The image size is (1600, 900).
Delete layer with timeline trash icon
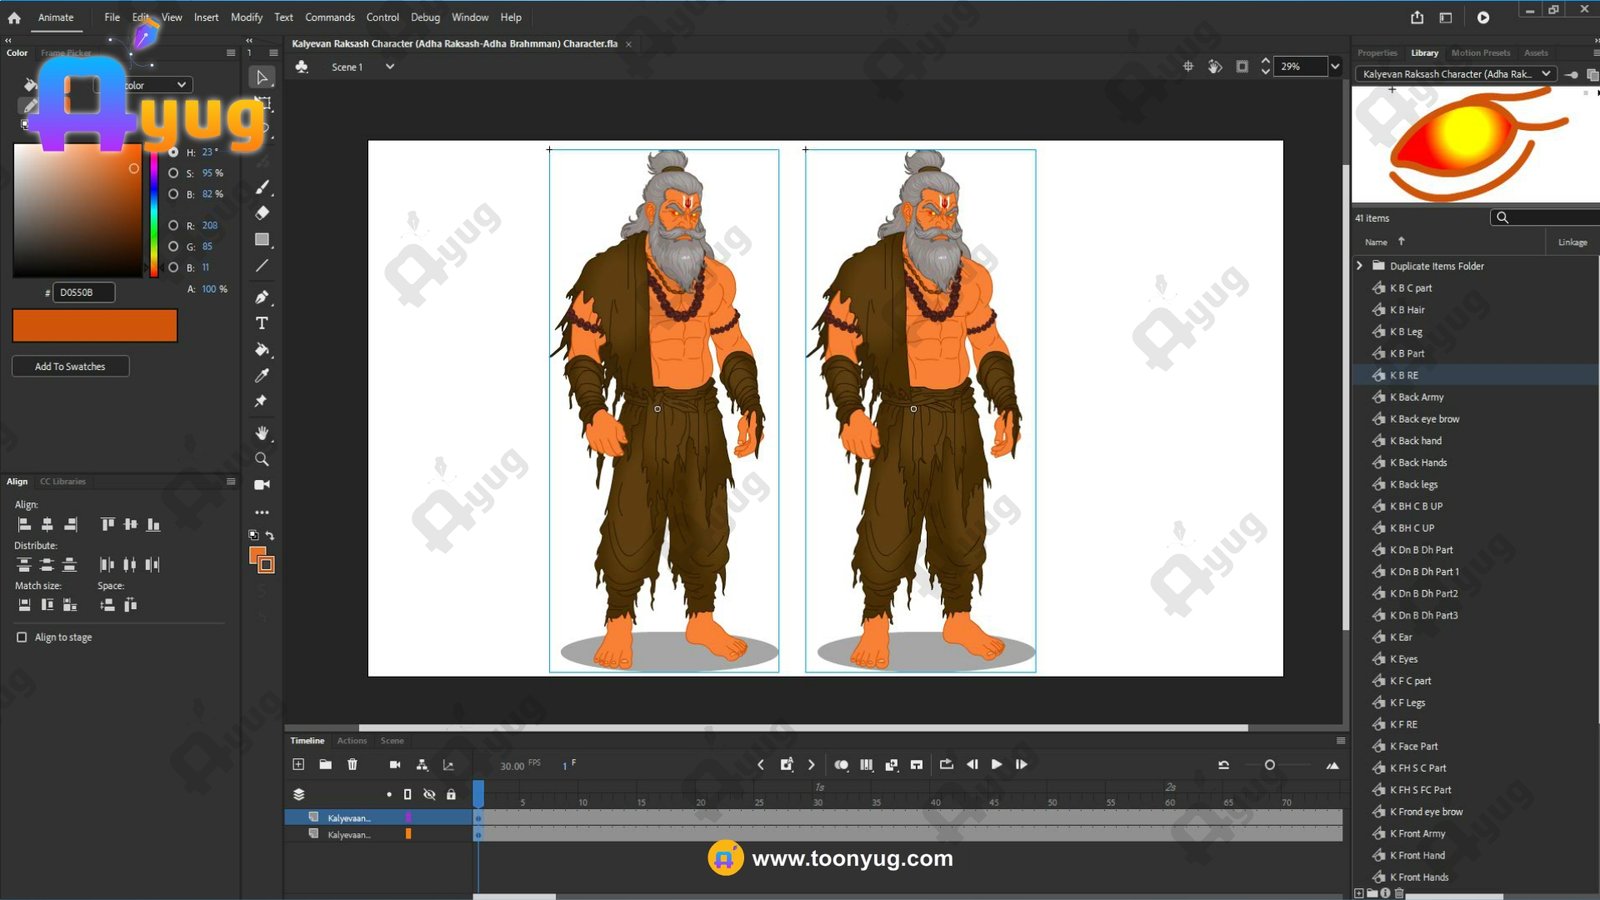352,764
